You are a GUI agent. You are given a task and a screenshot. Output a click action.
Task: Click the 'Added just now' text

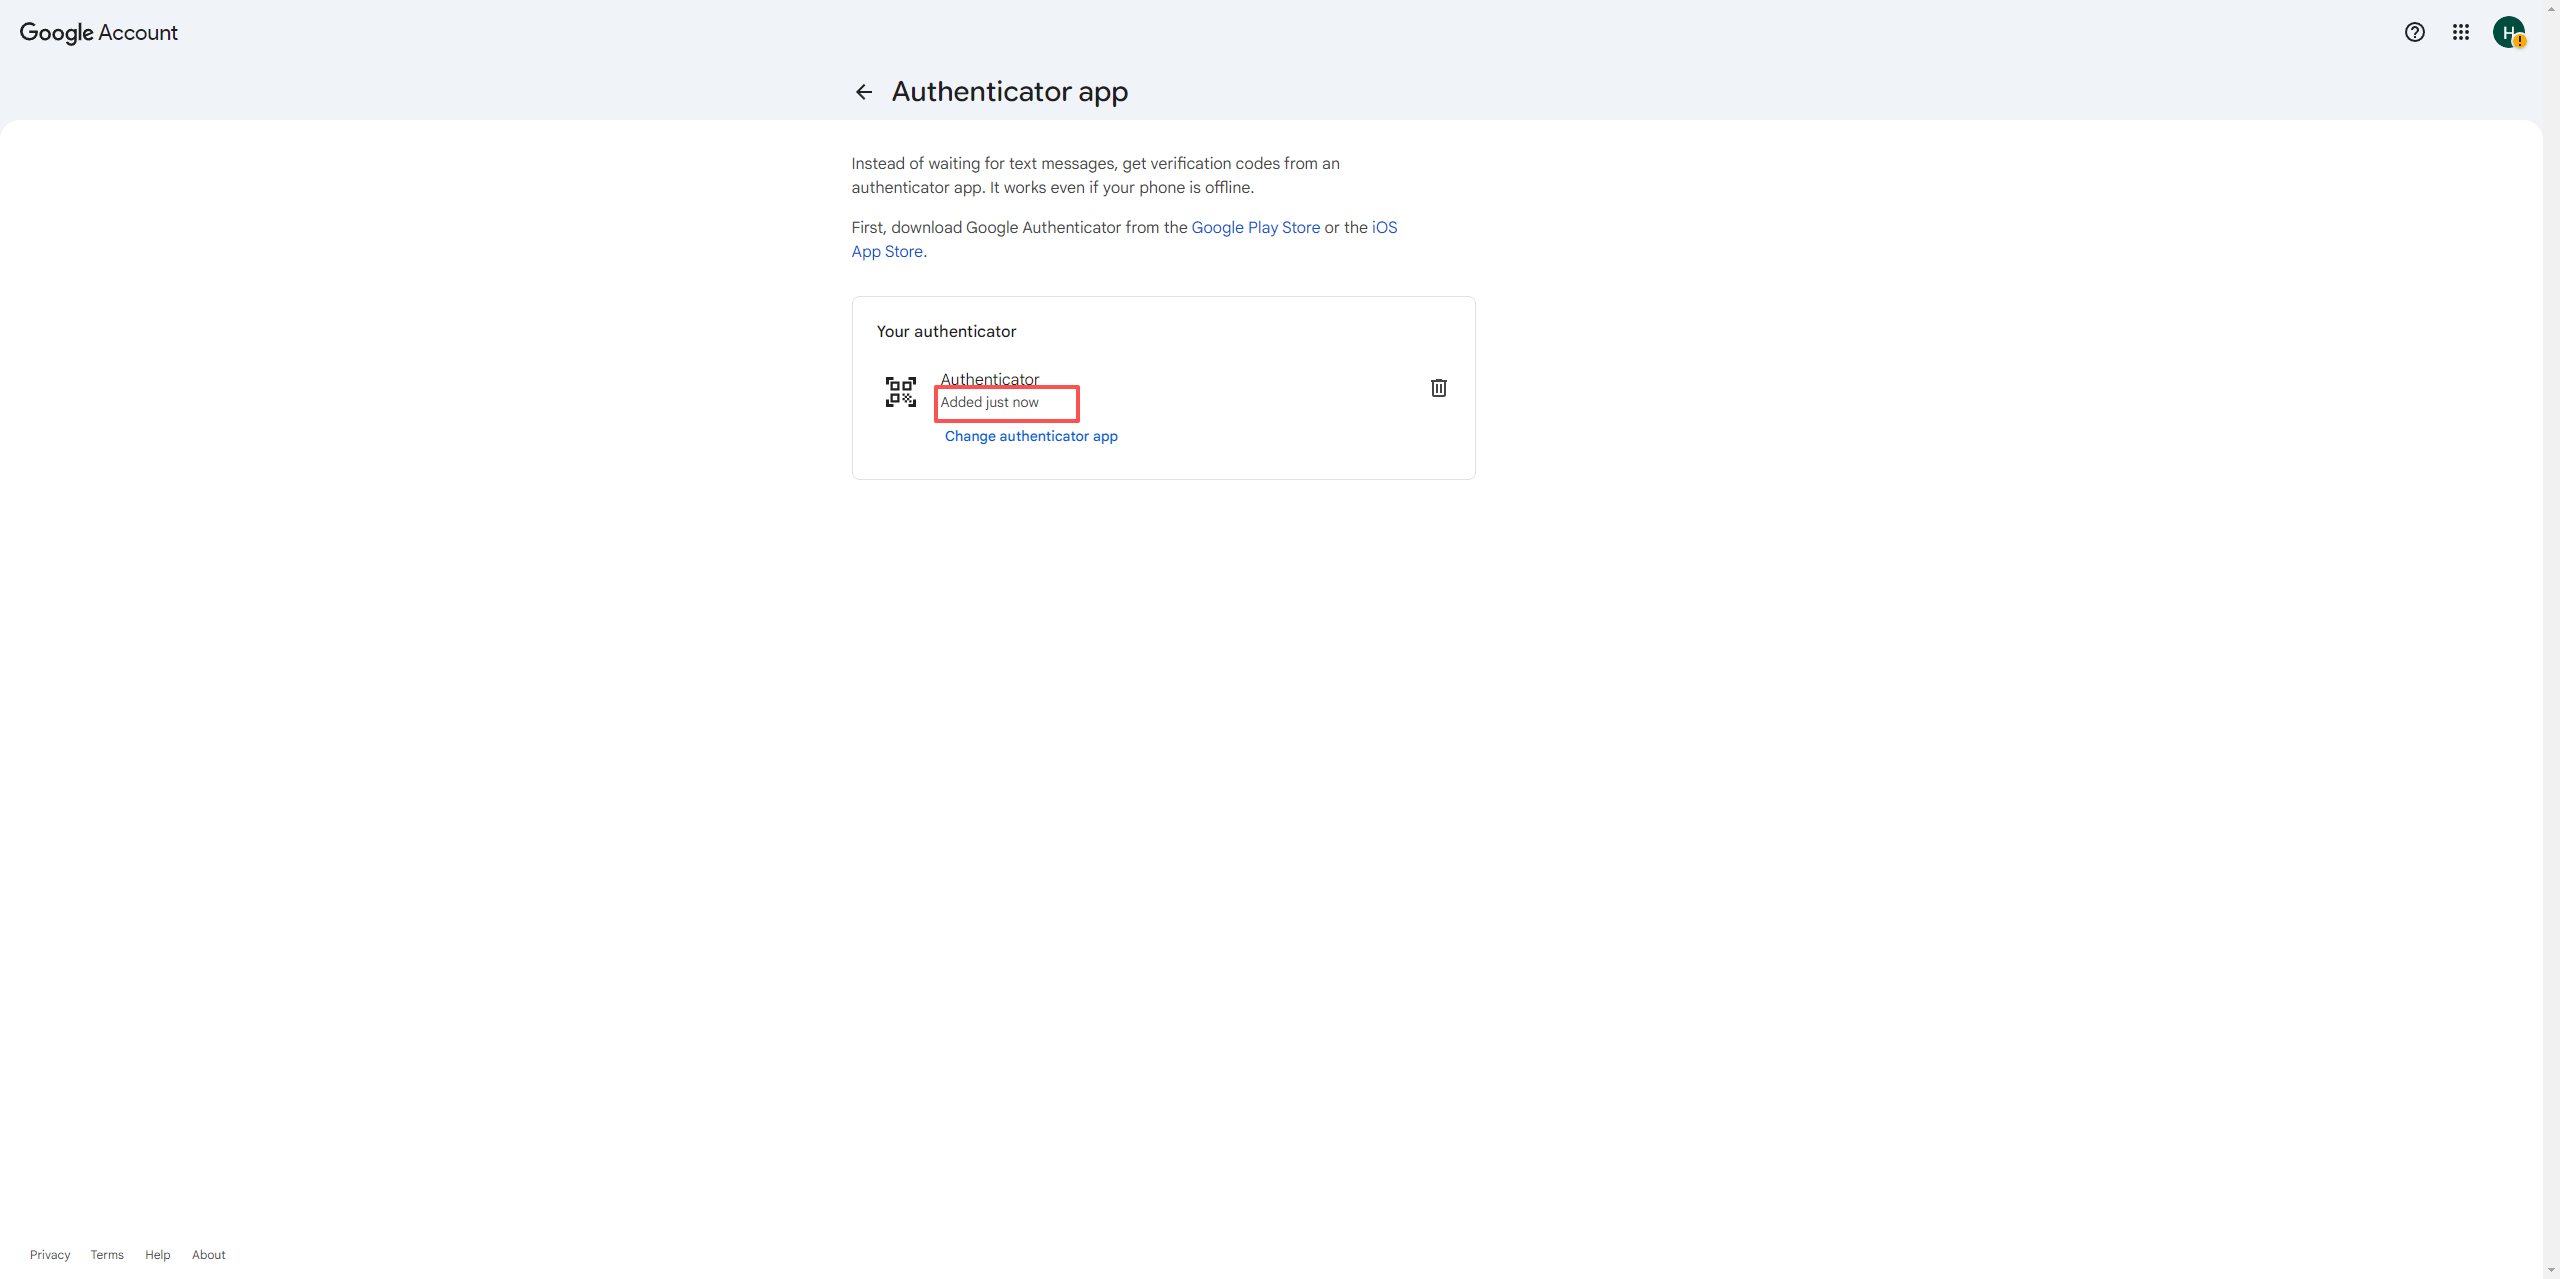tap(989, 402)
